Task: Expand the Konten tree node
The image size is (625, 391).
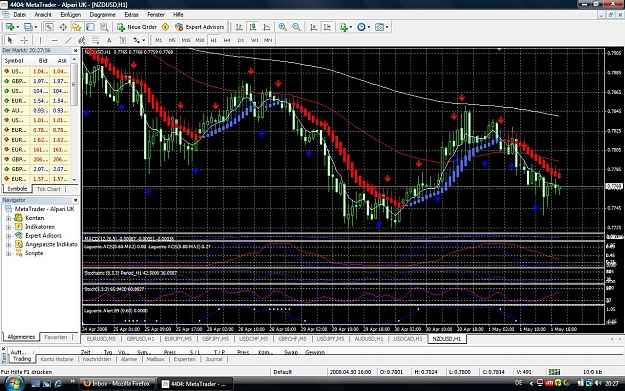Action: 8,218
